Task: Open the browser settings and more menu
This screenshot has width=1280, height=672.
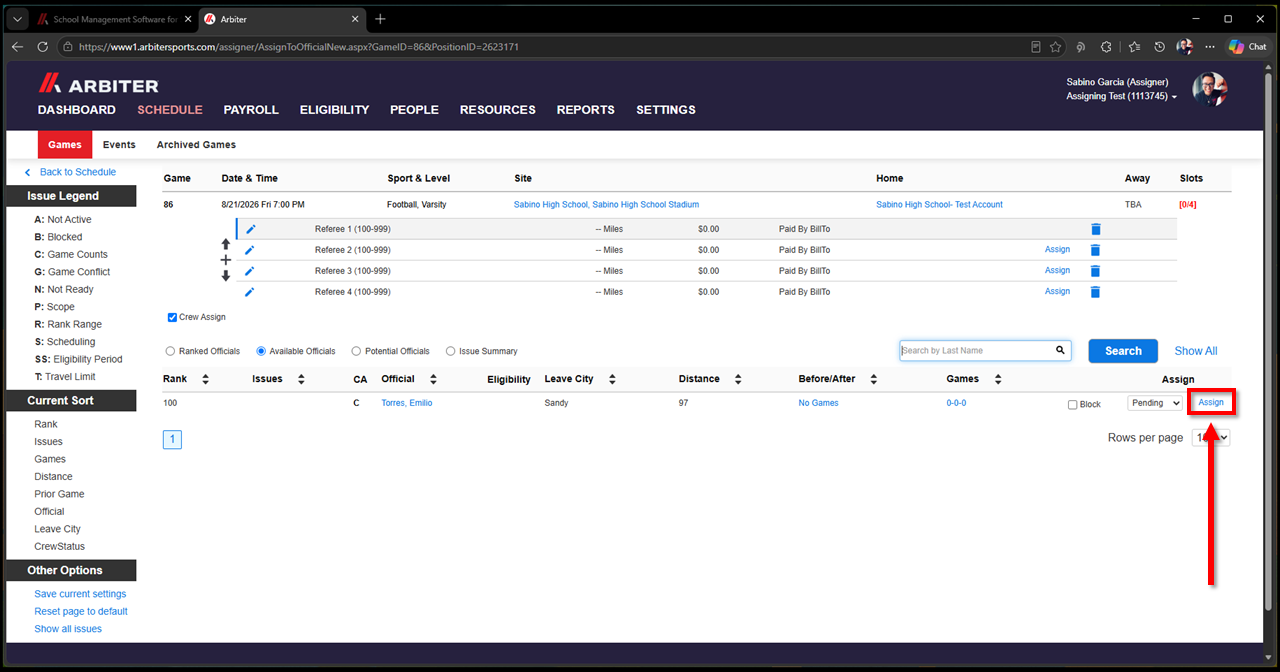Action: pos(1210,47)
